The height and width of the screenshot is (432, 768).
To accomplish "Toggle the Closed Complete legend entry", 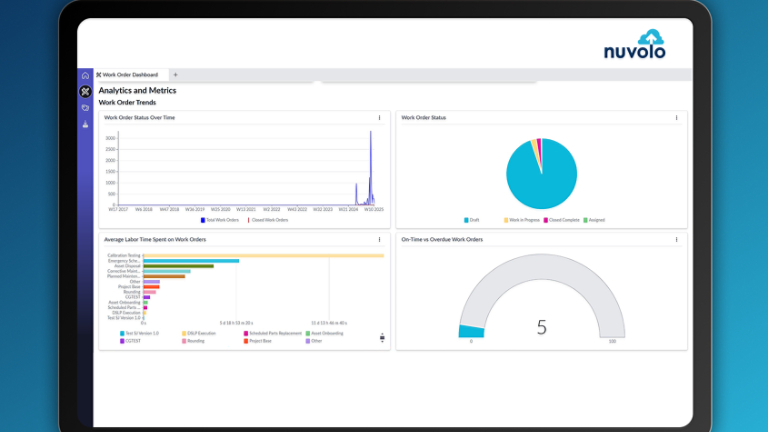I will tap(561, 220).
